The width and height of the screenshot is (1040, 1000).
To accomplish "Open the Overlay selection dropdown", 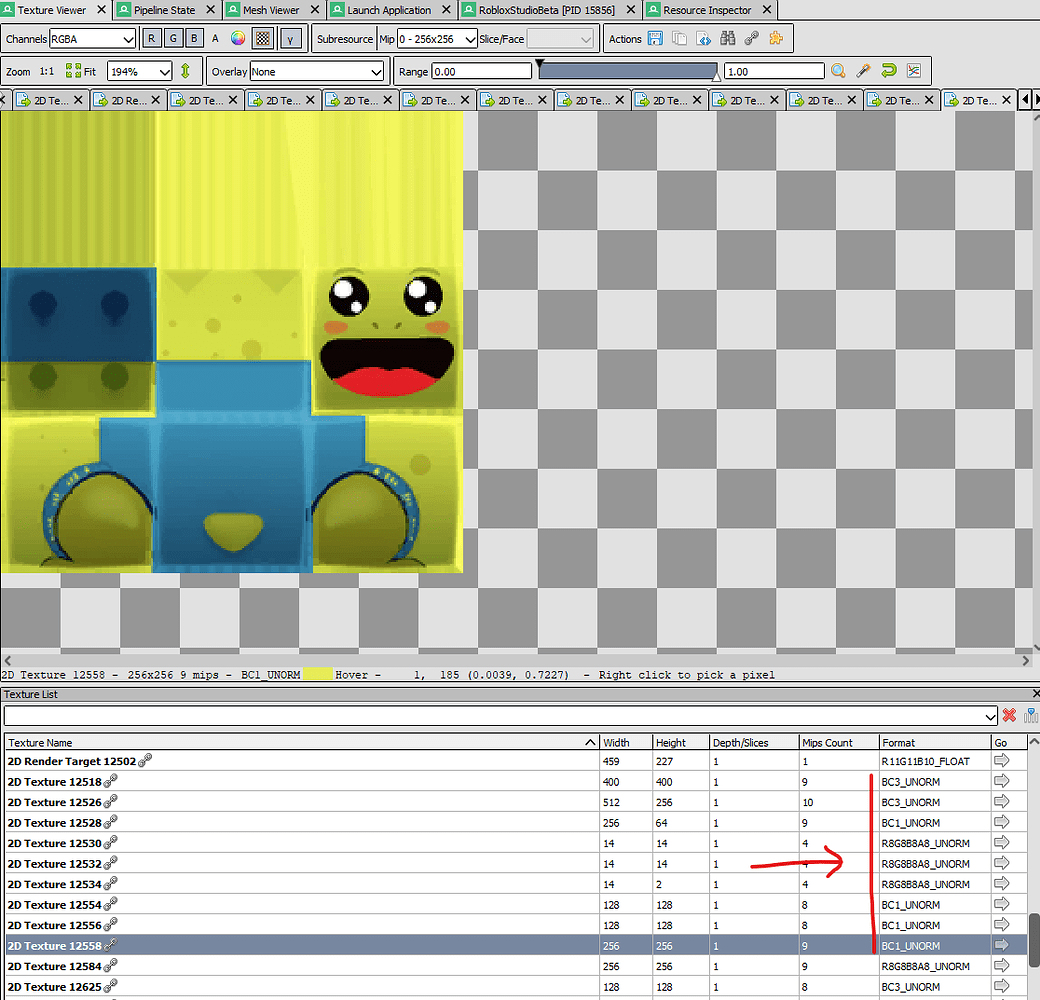I will click(x=300, y=71).
